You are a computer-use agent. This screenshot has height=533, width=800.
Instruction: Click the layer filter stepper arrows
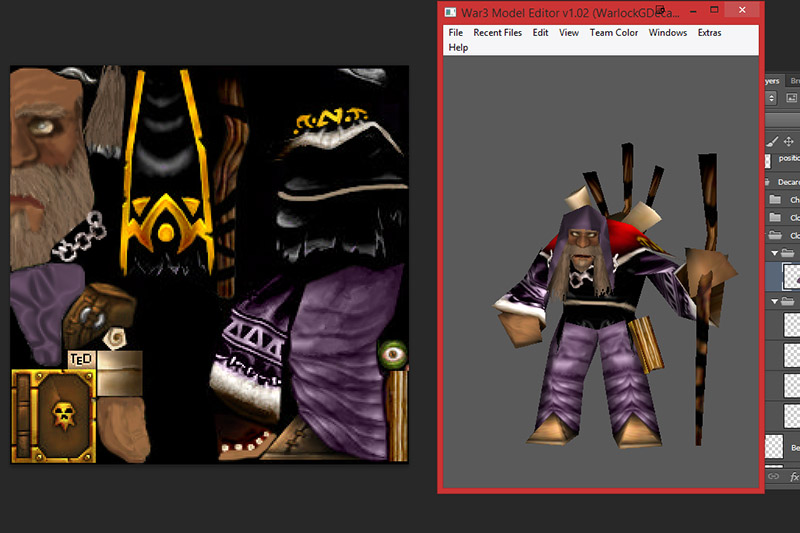tap(771, 98)
